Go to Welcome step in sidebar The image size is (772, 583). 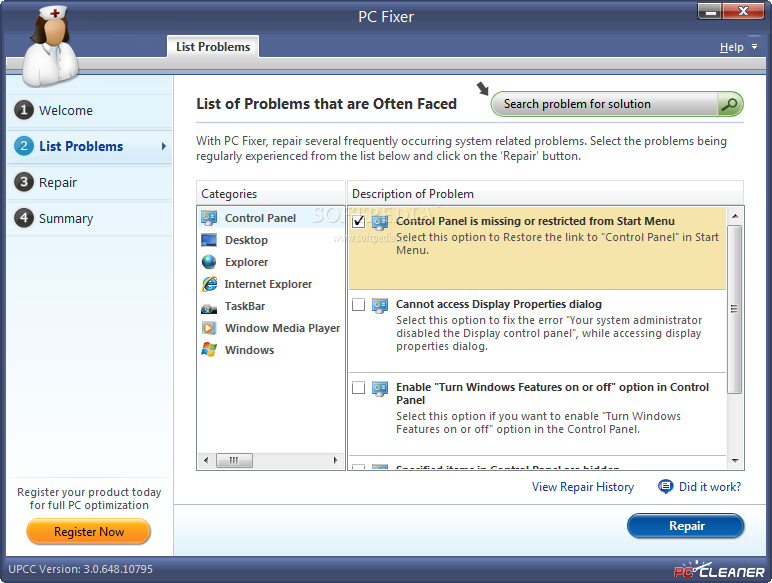(90, 110)
